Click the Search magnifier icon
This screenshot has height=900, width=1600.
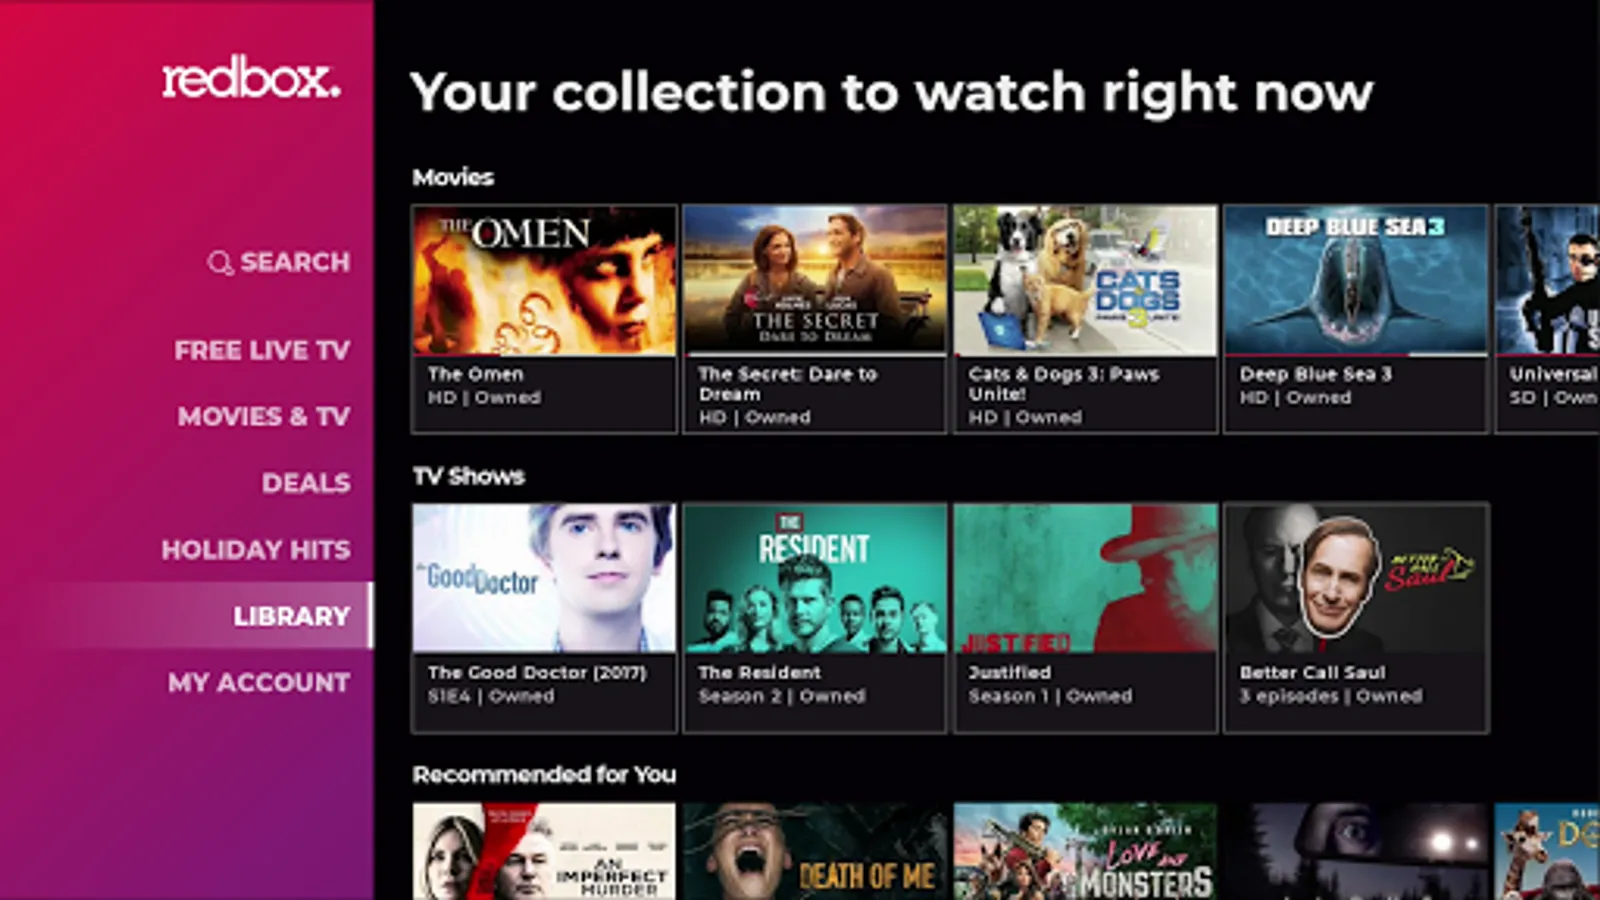(220, 263)
